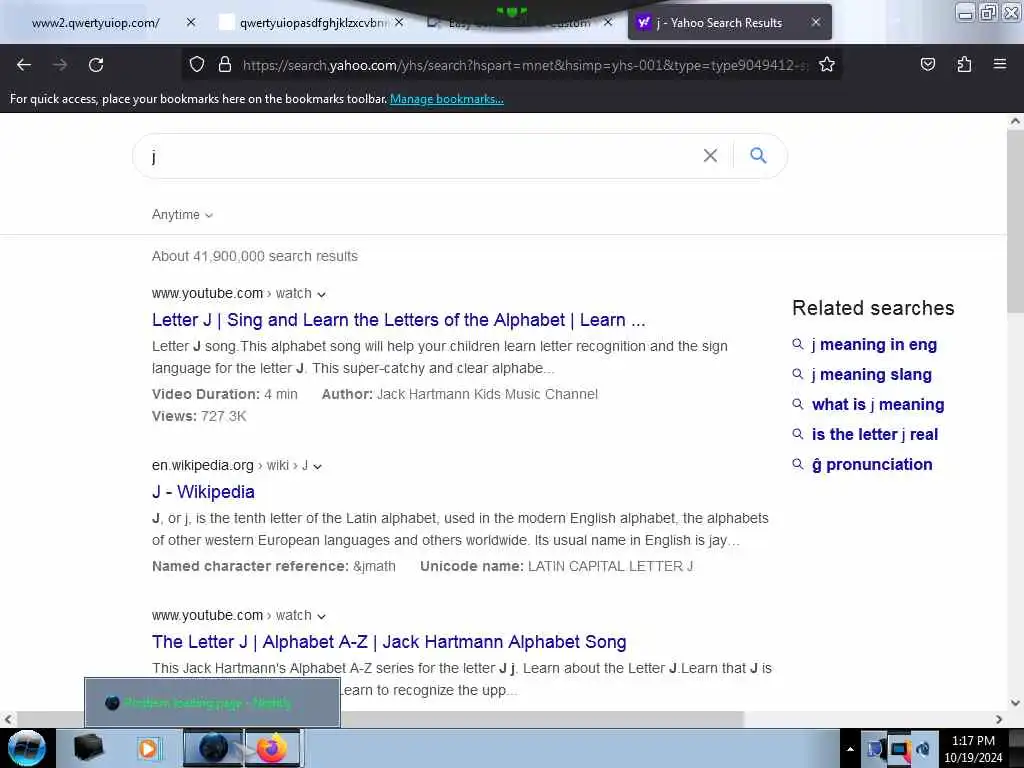1024x768 pixels.
Task: Click magnifier icon beside 'is the letter j real'
Action: pyautogui.click(x=797, y=434)
